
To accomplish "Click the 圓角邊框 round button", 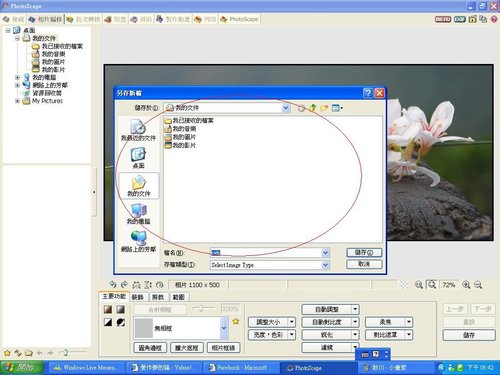I will [x=150, y=348].
